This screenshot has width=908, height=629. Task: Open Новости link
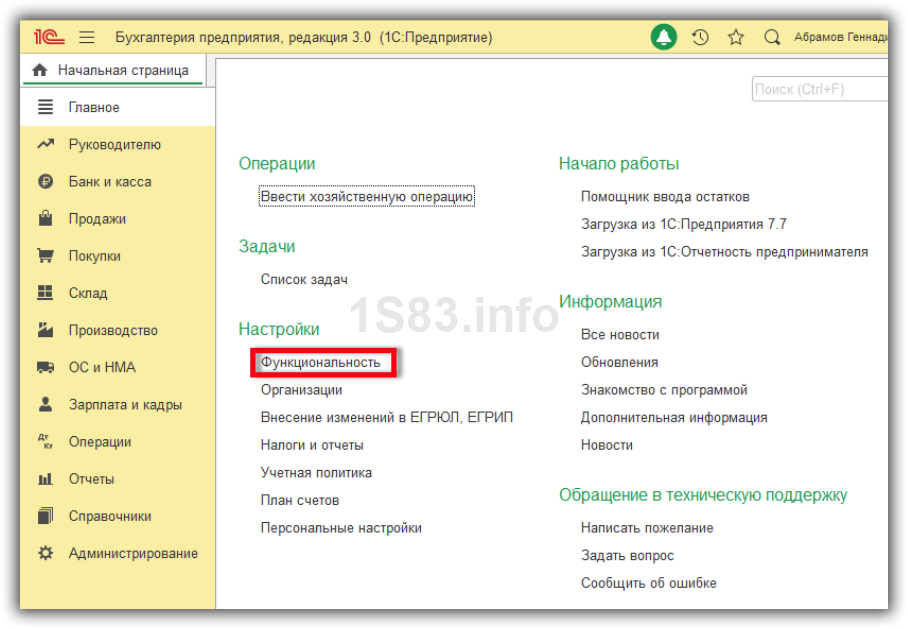607,445
